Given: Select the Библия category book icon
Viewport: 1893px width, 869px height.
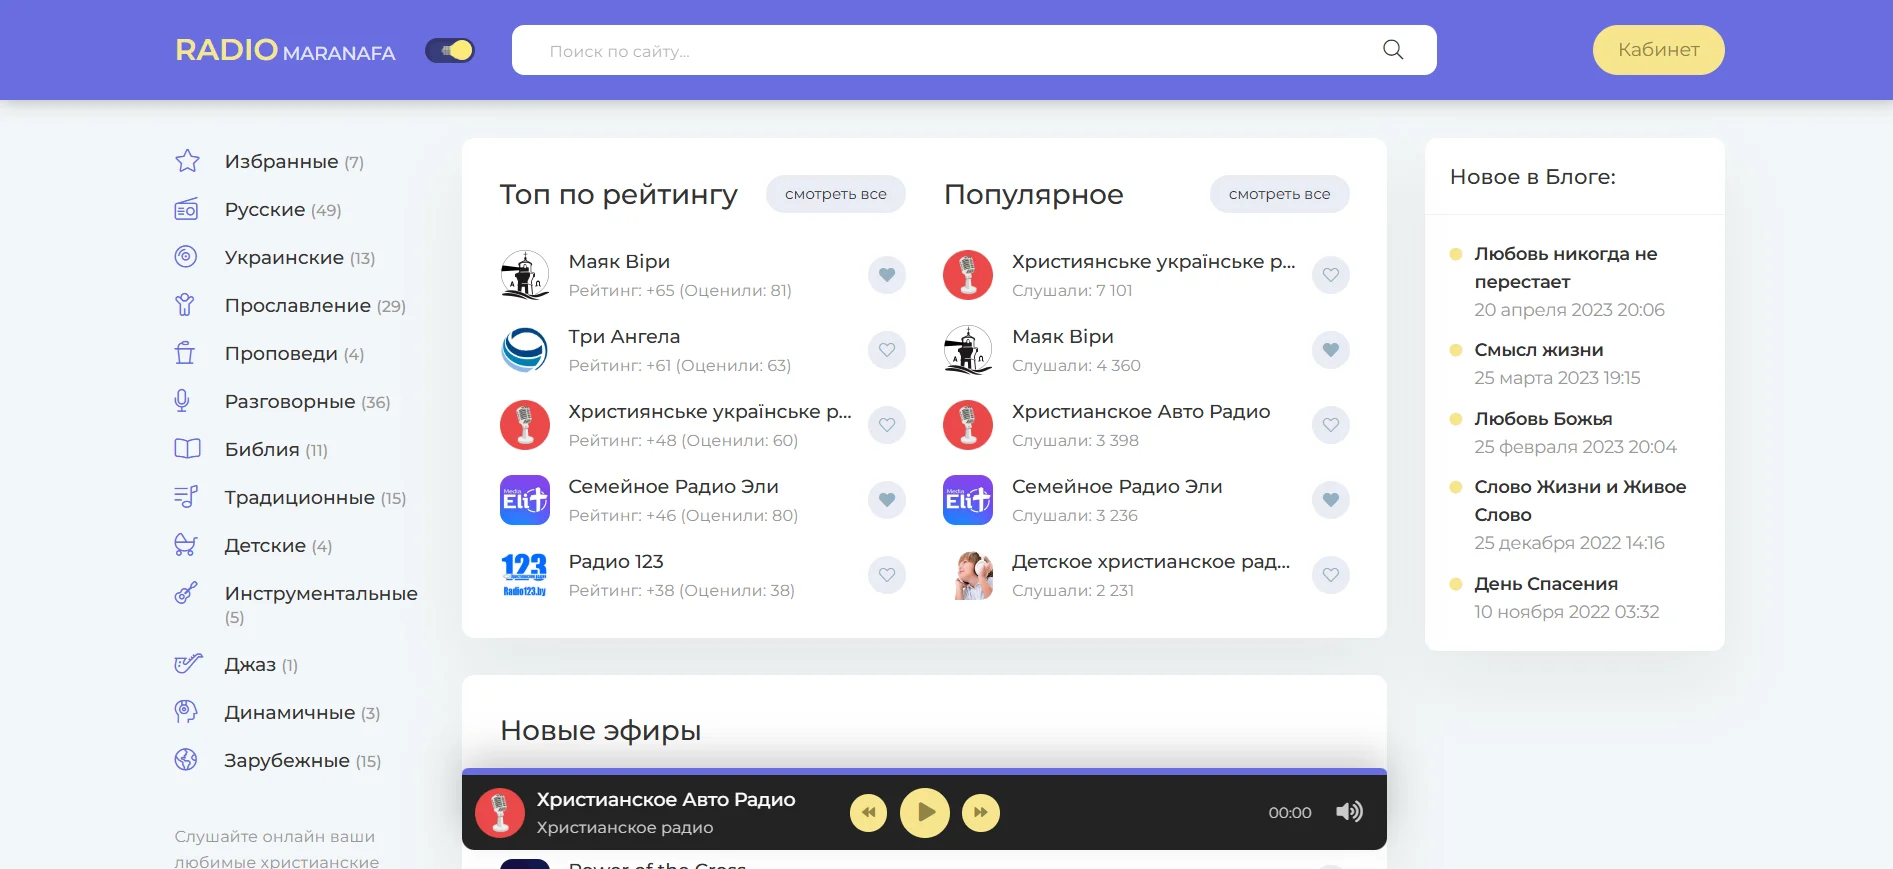Looking at the screenshot, I should pyautogui.click(x=187, y=449).
